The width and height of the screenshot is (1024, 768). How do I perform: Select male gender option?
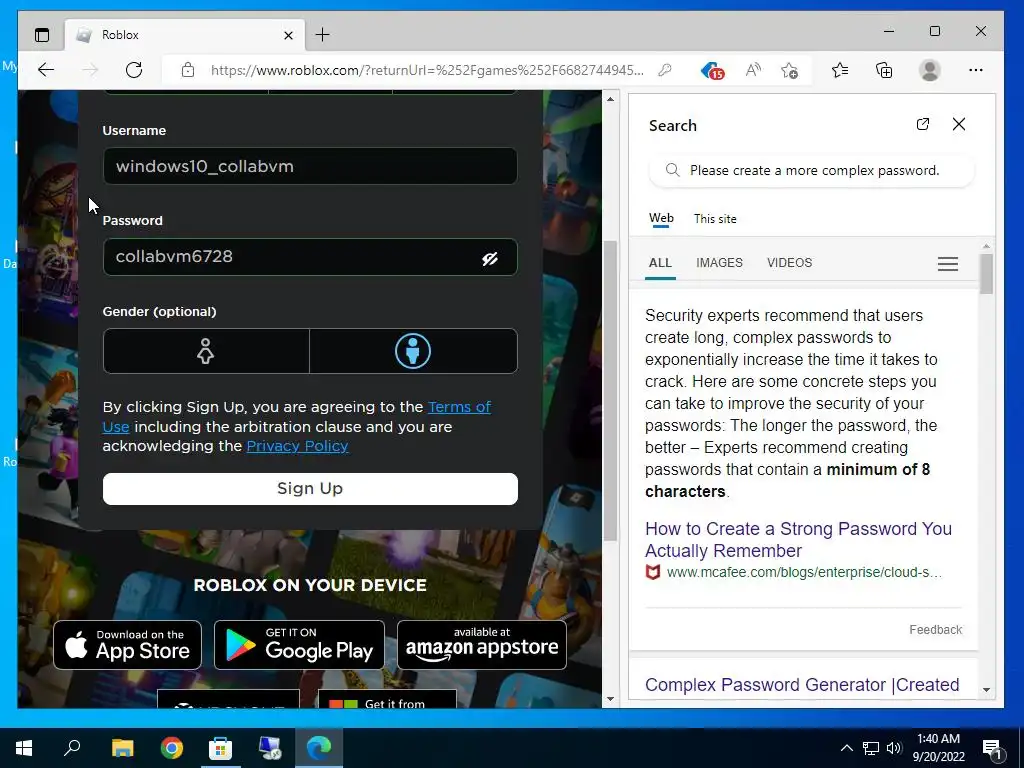pyautogui.click(x=413, y=351)
